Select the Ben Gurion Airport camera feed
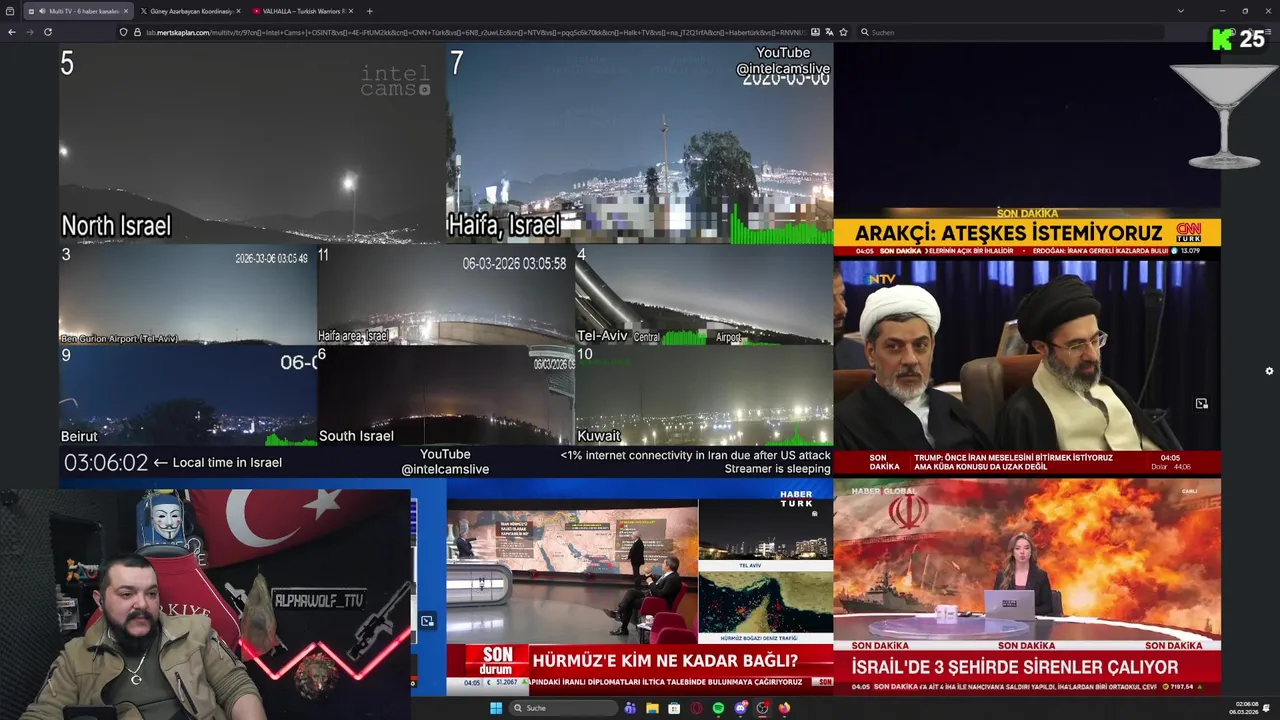The image size is (1280, 720). (188, 295)
